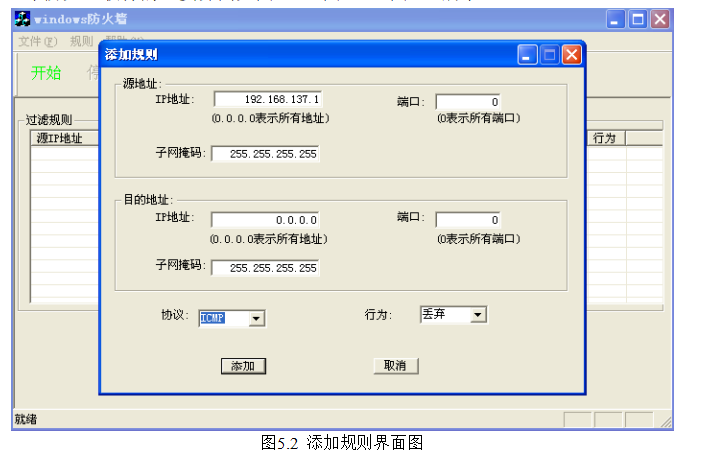
Task: Click the 过滤规则 group label
Action: 49,120
